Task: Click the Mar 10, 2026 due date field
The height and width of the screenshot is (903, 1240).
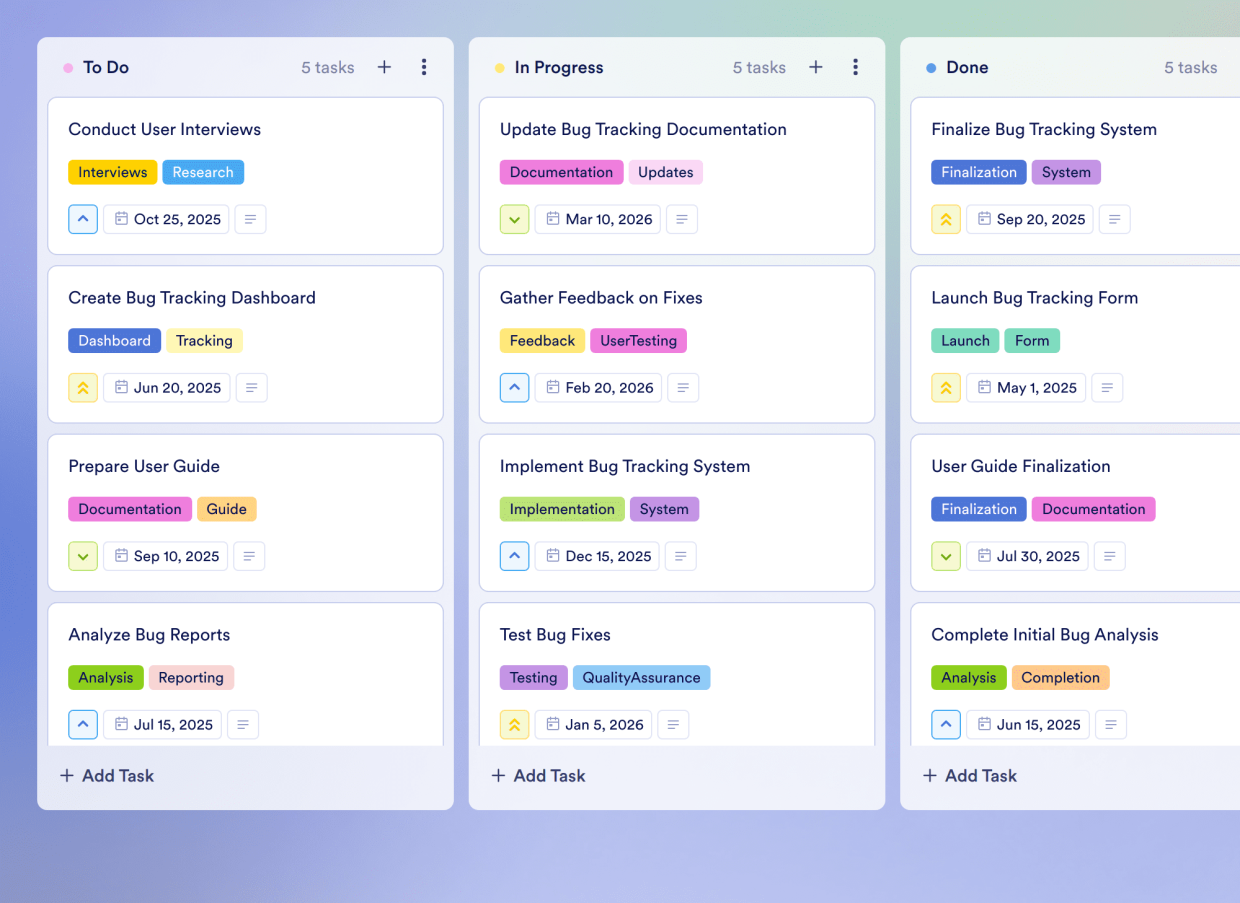Action: (x=597, y=219)
